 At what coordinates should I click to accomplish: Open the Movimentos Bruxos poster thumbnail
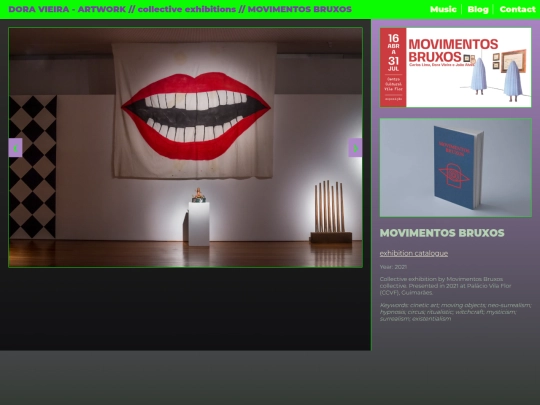click(x=455, y=68)
